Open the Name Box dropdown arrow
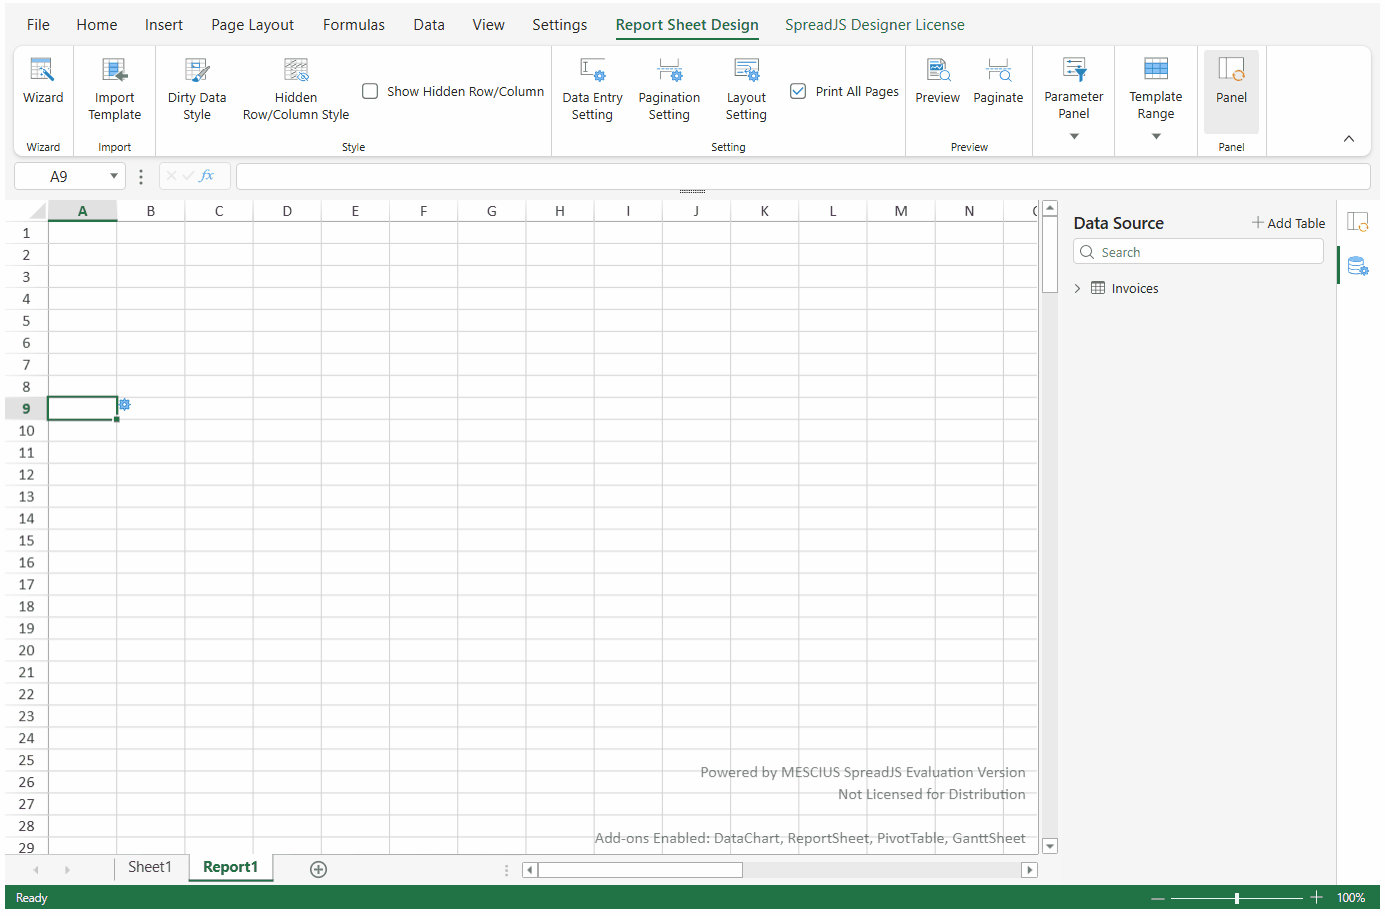This screenshot has height=916, width=1385. (x=114, y=177)
